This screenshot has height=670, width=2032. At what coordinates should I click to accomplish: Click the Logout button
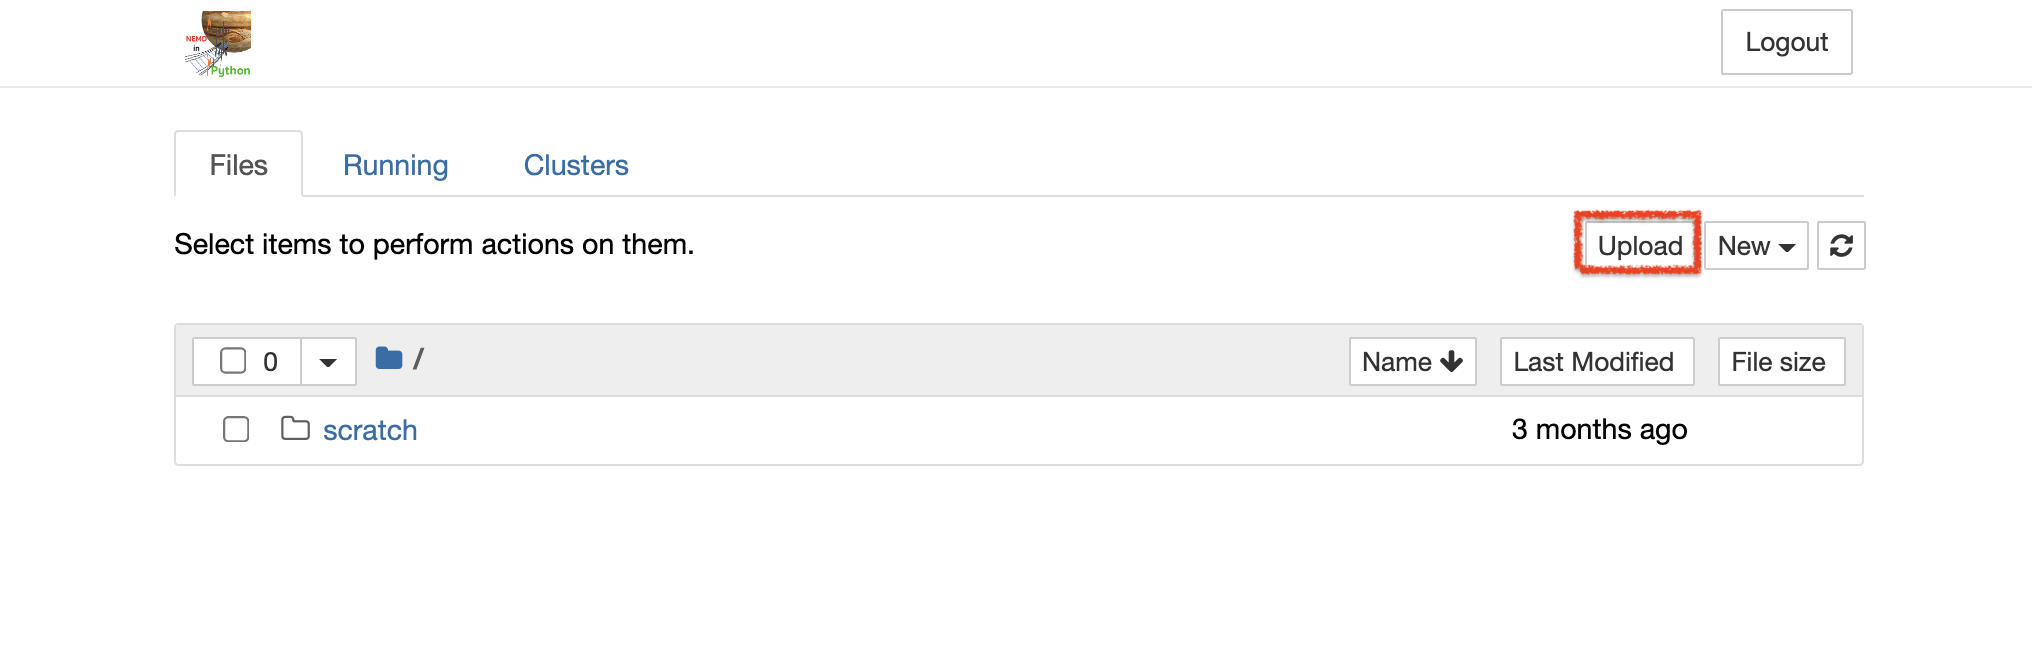pyautogui.click(x=1786, y=42)
